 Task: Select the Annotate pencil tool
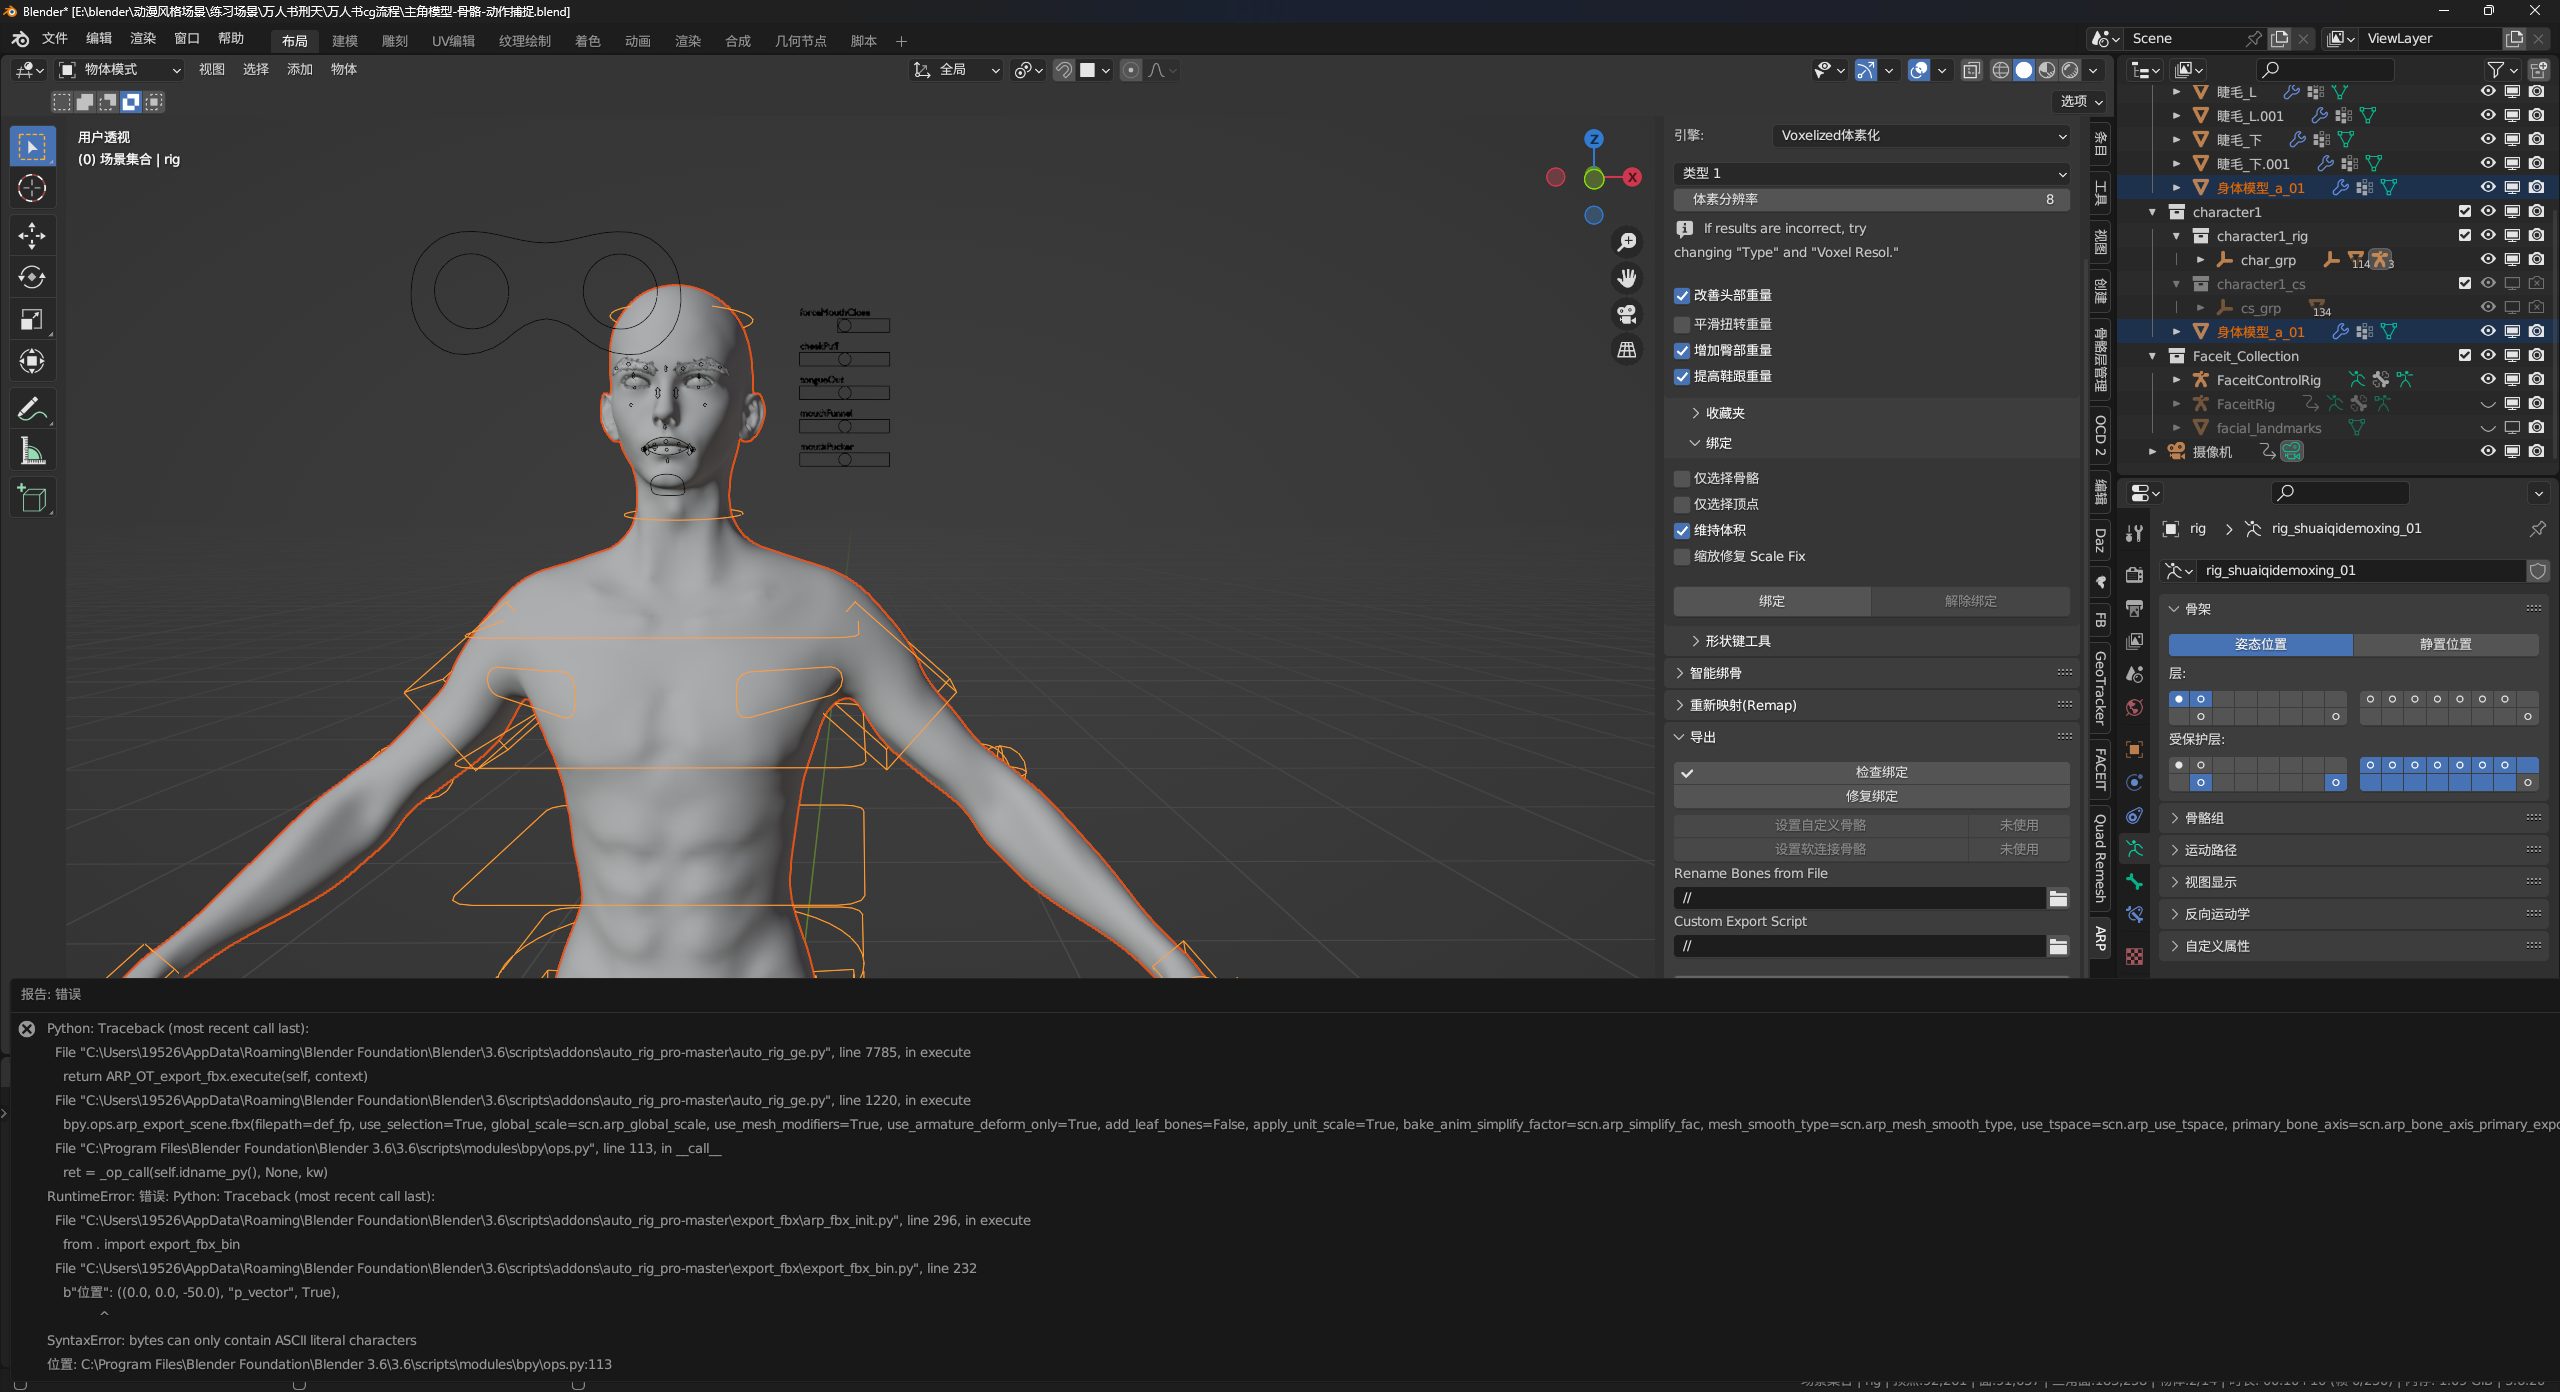pos(32,409)
